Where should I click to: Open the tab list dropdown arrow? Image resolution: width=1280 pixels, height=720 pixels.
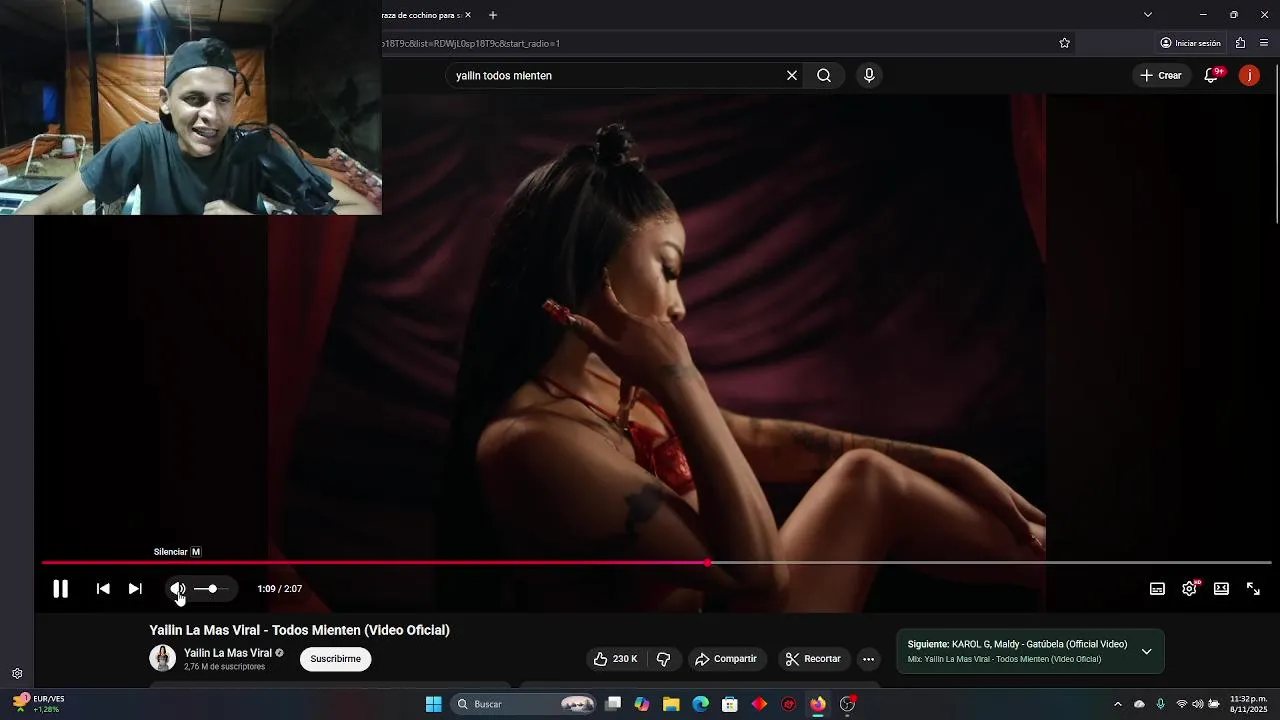coord(1147,15)
